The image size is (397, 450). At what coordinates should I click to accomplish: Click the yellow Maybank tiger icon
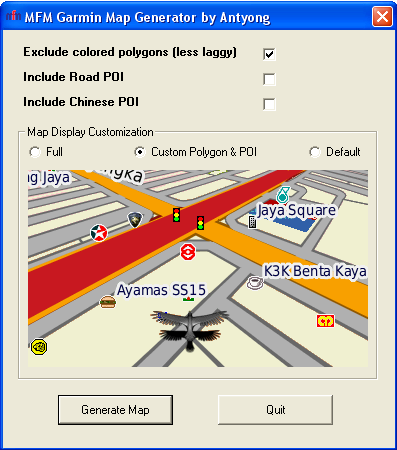(x=39, y=347)
